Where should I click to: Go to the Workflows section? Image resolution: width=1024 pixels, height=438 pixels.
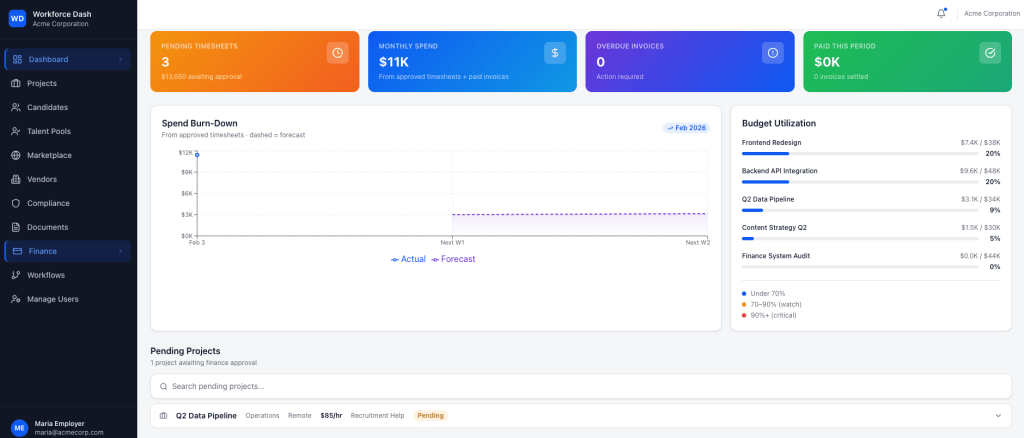pyautogui.click(x=46, y=275)
